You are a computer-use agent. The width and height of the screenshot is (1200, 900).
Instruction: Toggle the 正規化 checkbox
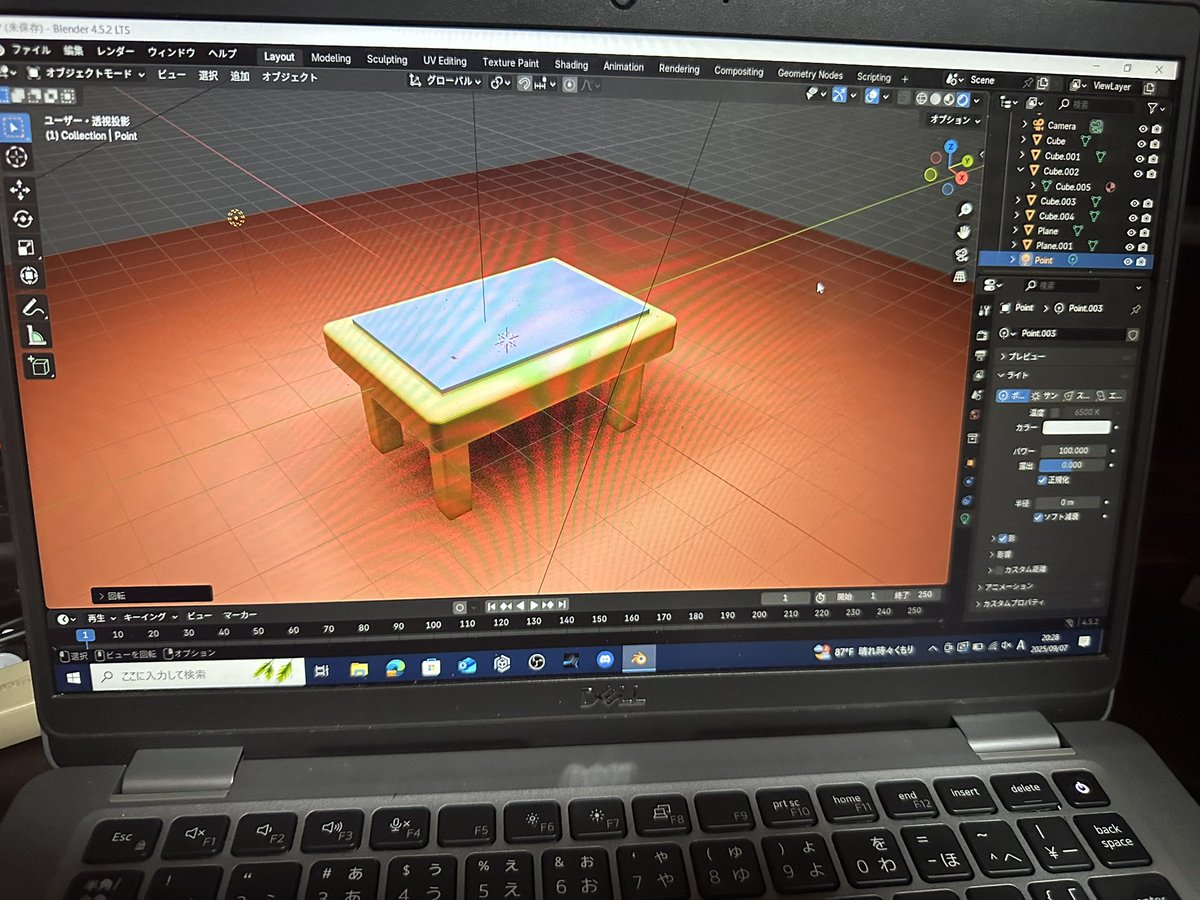(1042, 480)
